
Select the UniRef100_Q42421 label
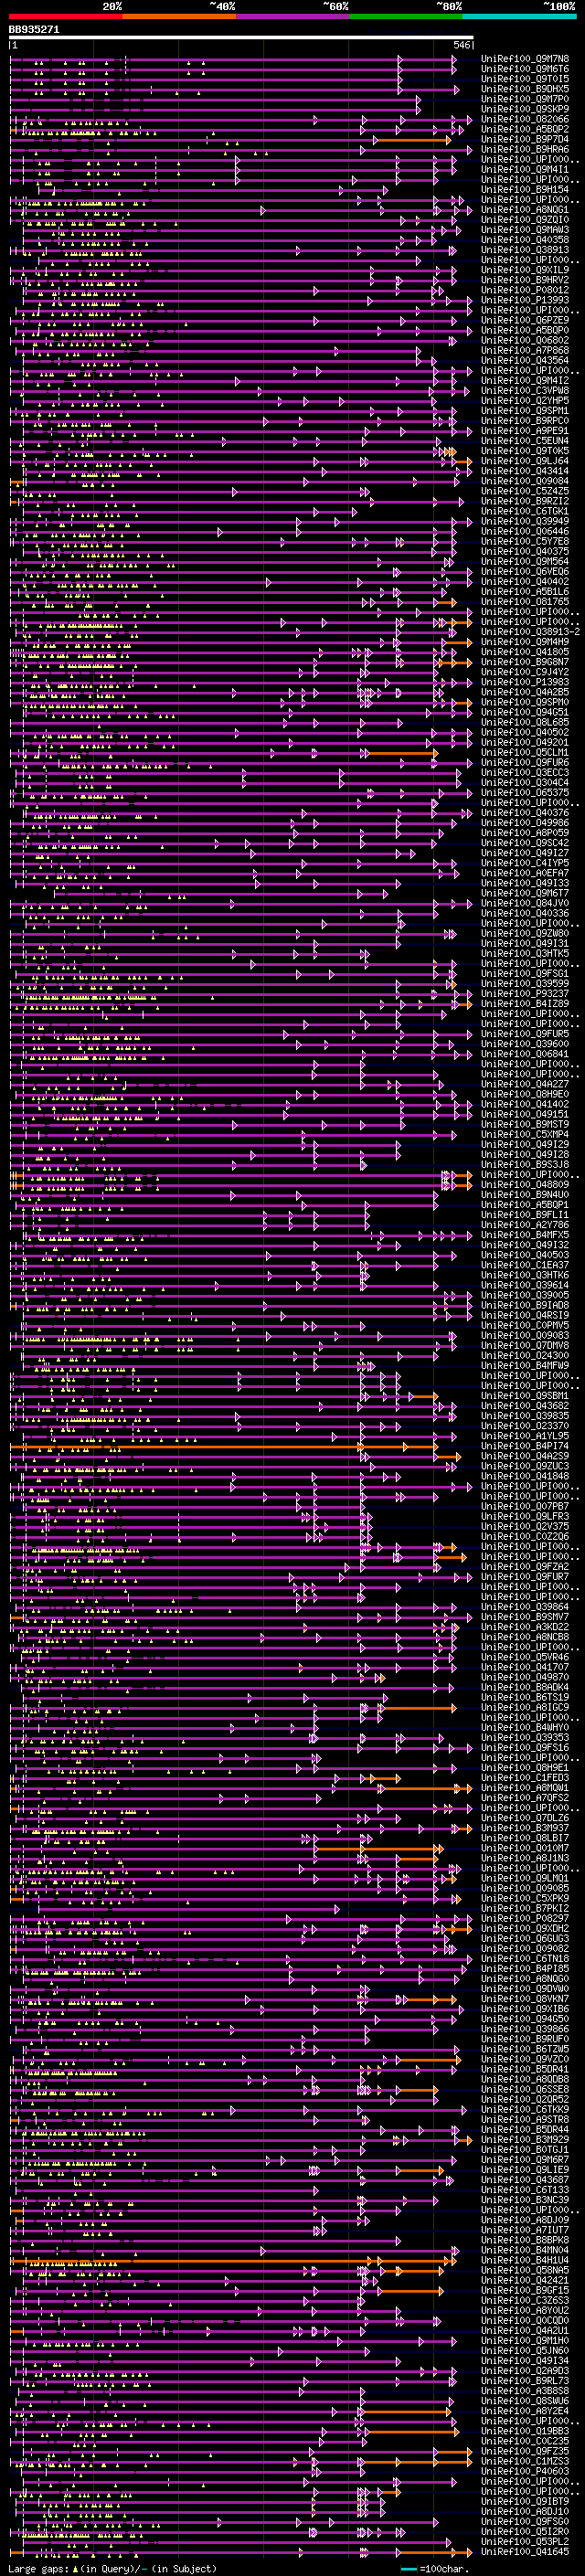pyautogui.click(x=525, y=2280)
